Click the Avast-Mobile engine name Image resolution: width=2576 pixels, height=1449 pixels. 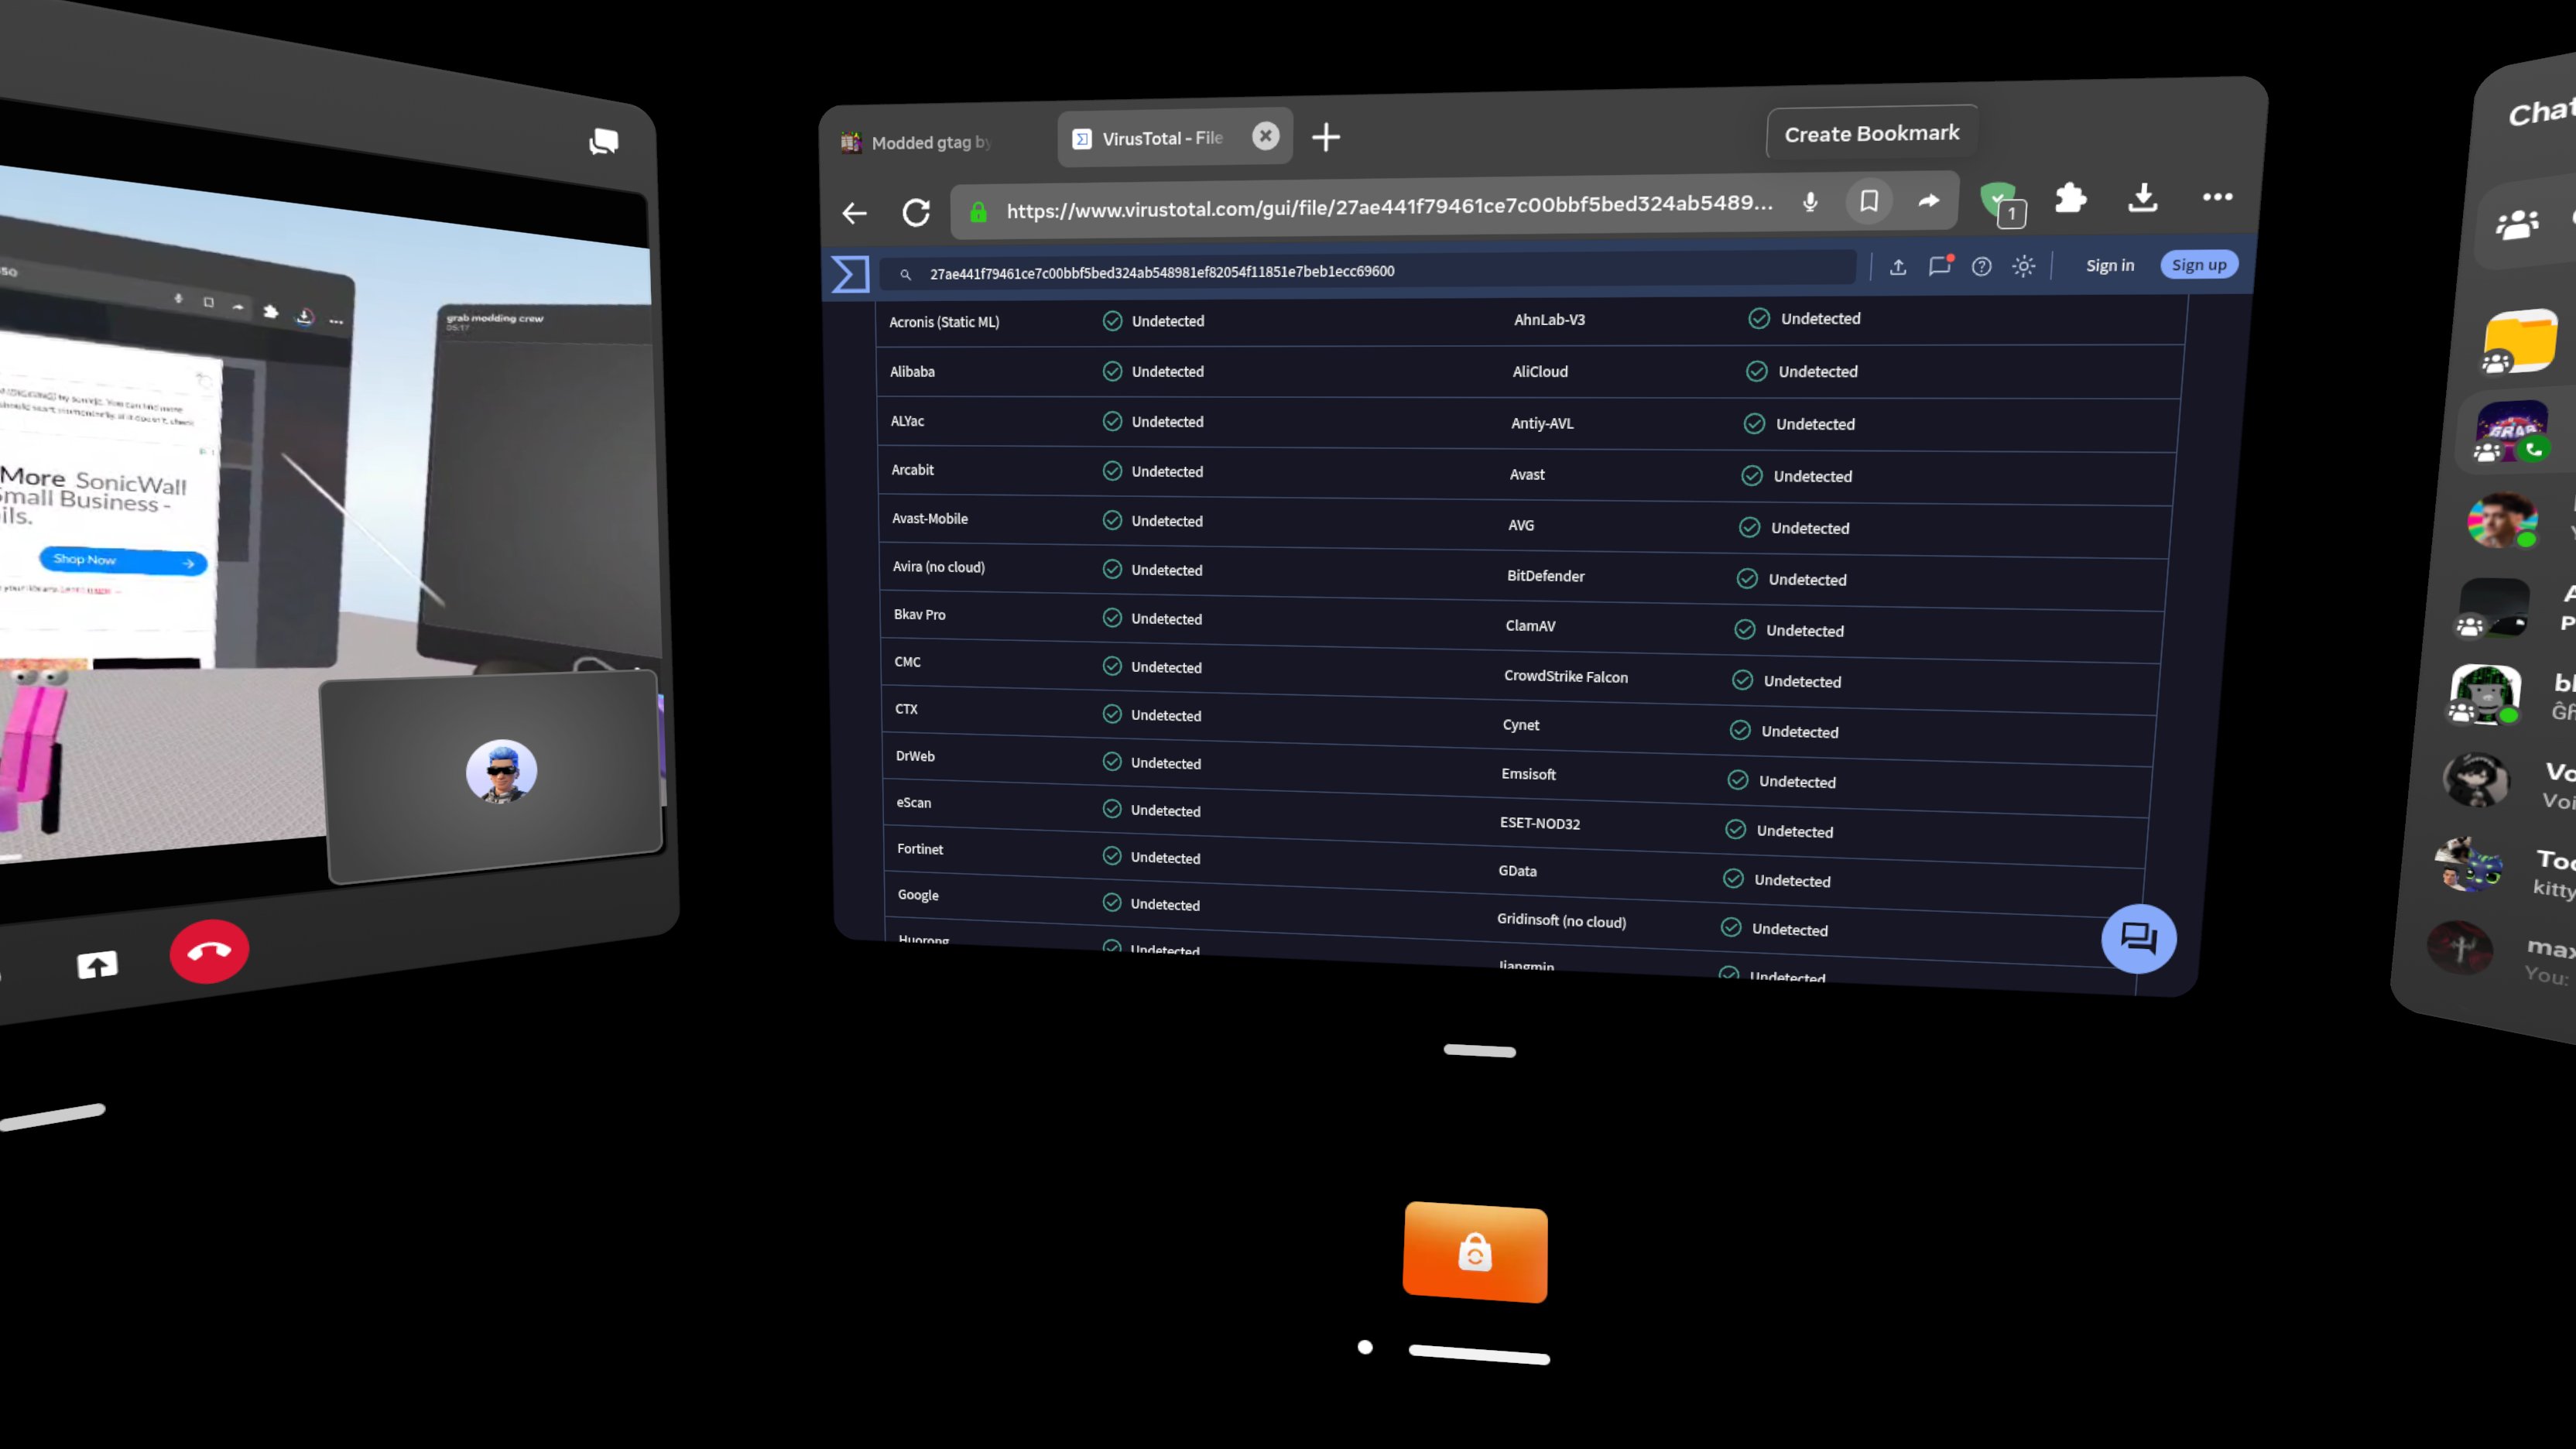point(930,519)
